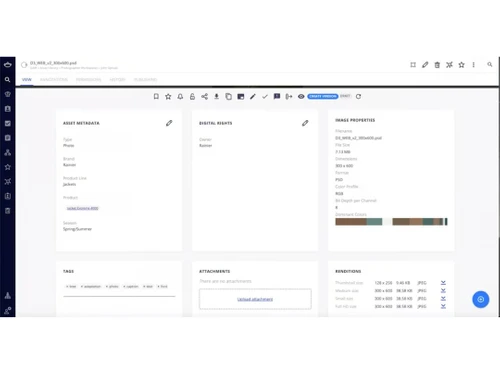Click the checkmark approve icon
This screenshot has width=500, height=375.
pyautogui.click(x=265, y=96)
